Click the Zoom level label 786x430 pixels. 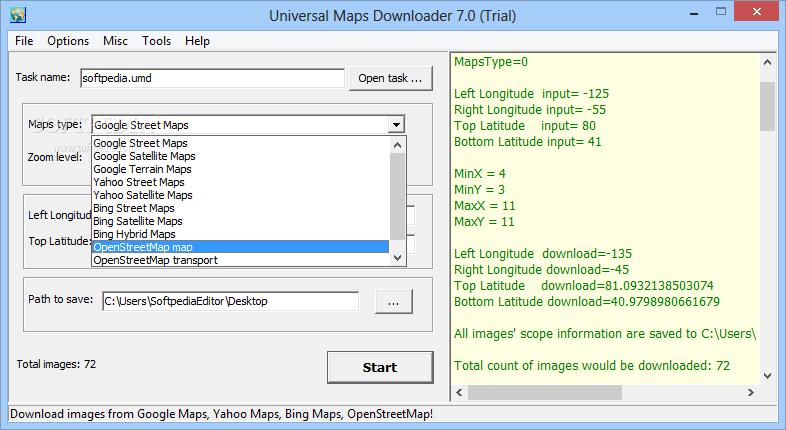click(x=55, y=157)
